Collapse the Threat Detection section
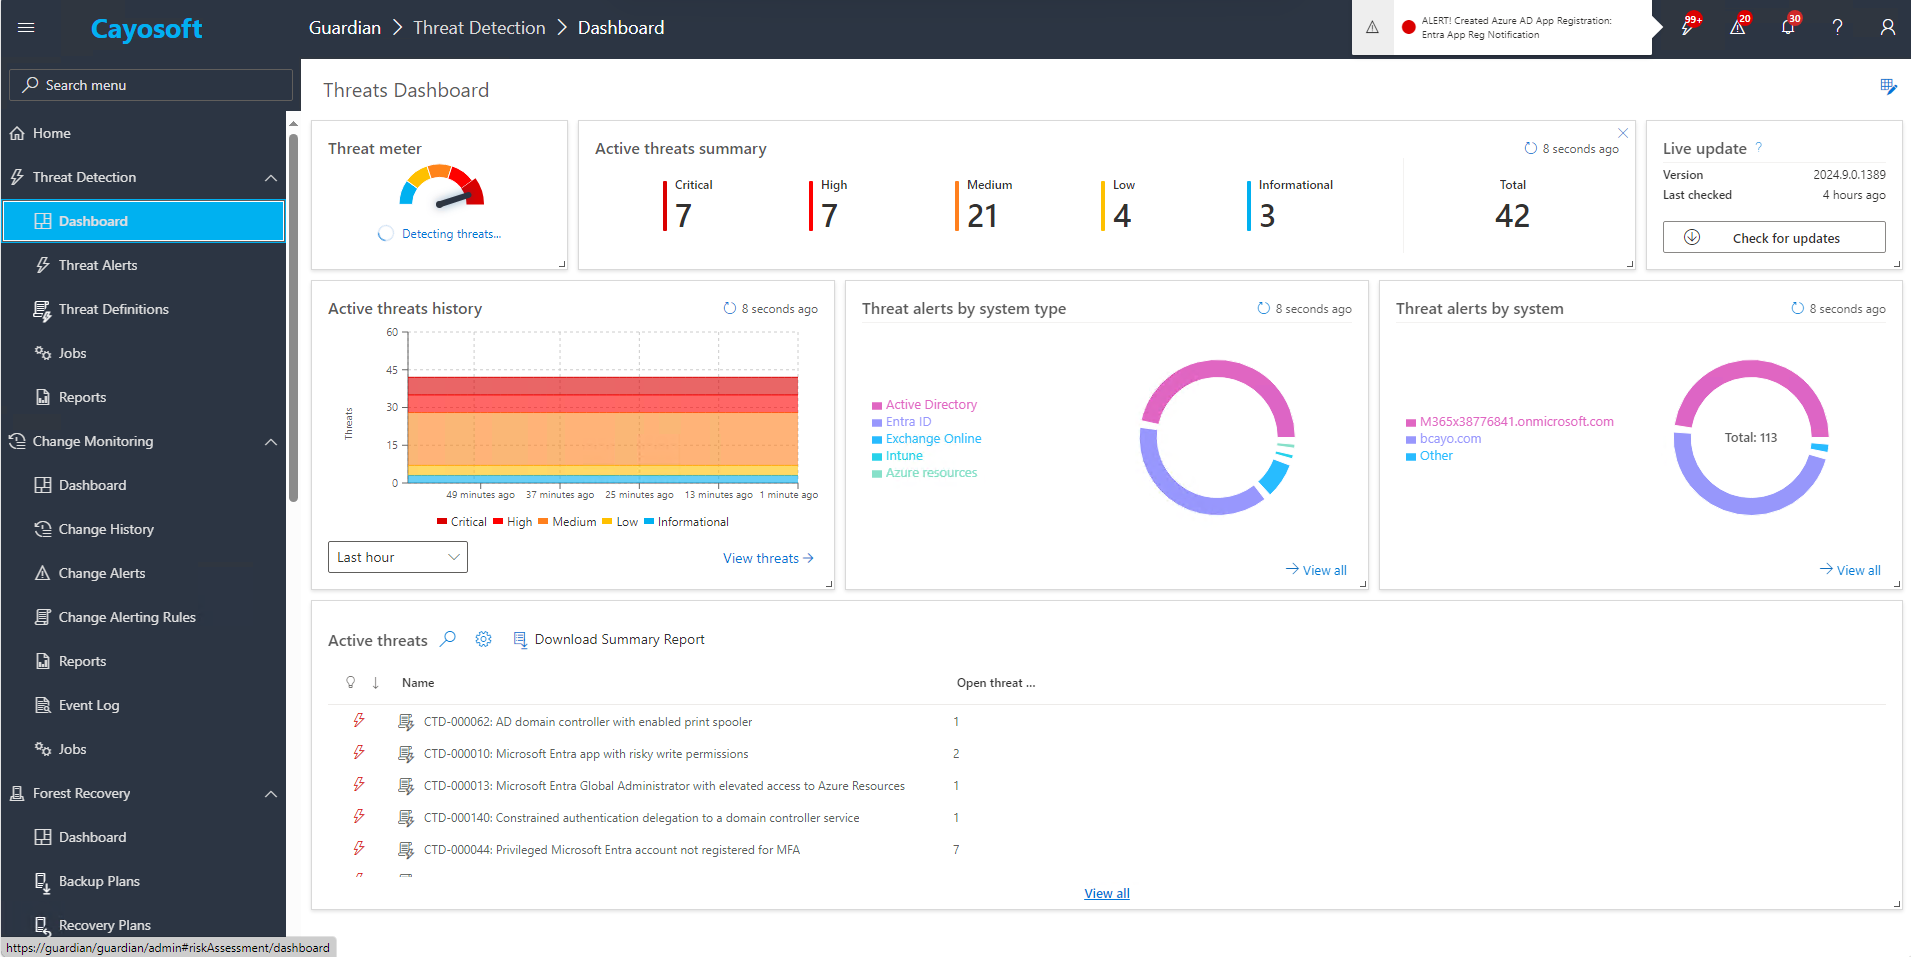Viewport: 1911px width, 957px height. click(271, 177)
